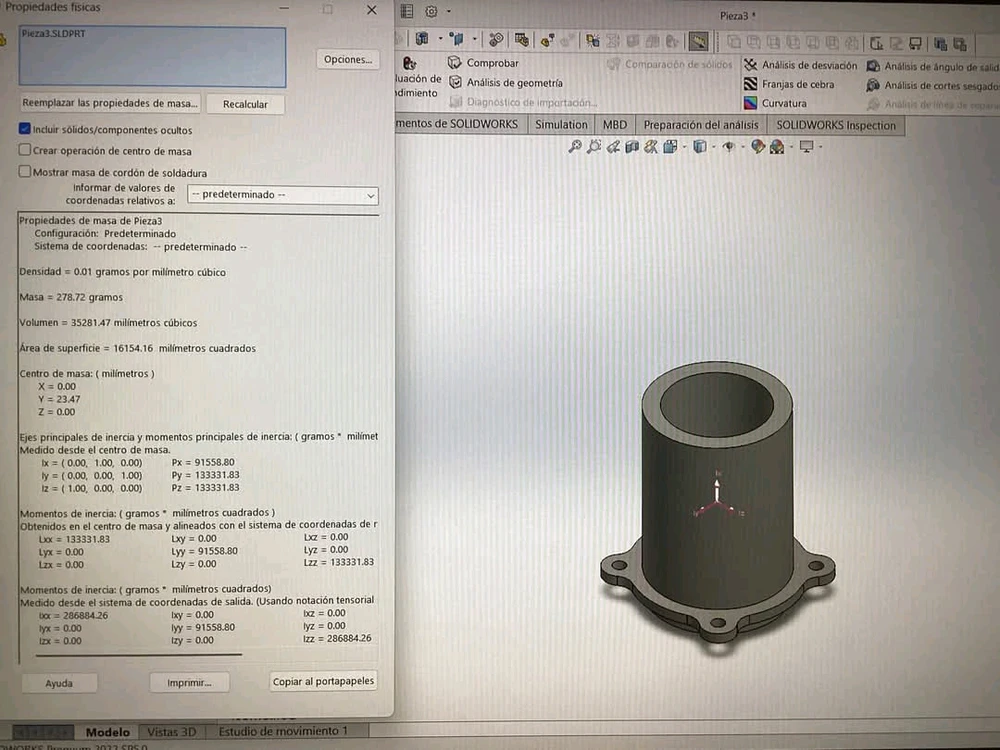Click the horizontal scrollbar under inertia results

pyautogui.click(x=138, y=655)
